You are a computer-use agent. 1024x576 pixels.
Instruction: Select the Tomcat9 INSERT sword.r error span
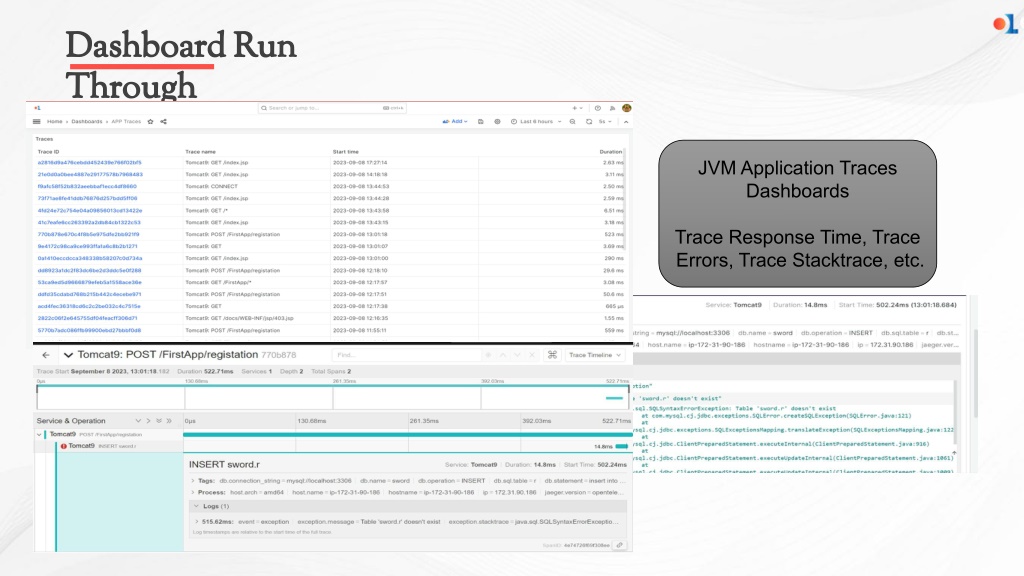(98, 446)
